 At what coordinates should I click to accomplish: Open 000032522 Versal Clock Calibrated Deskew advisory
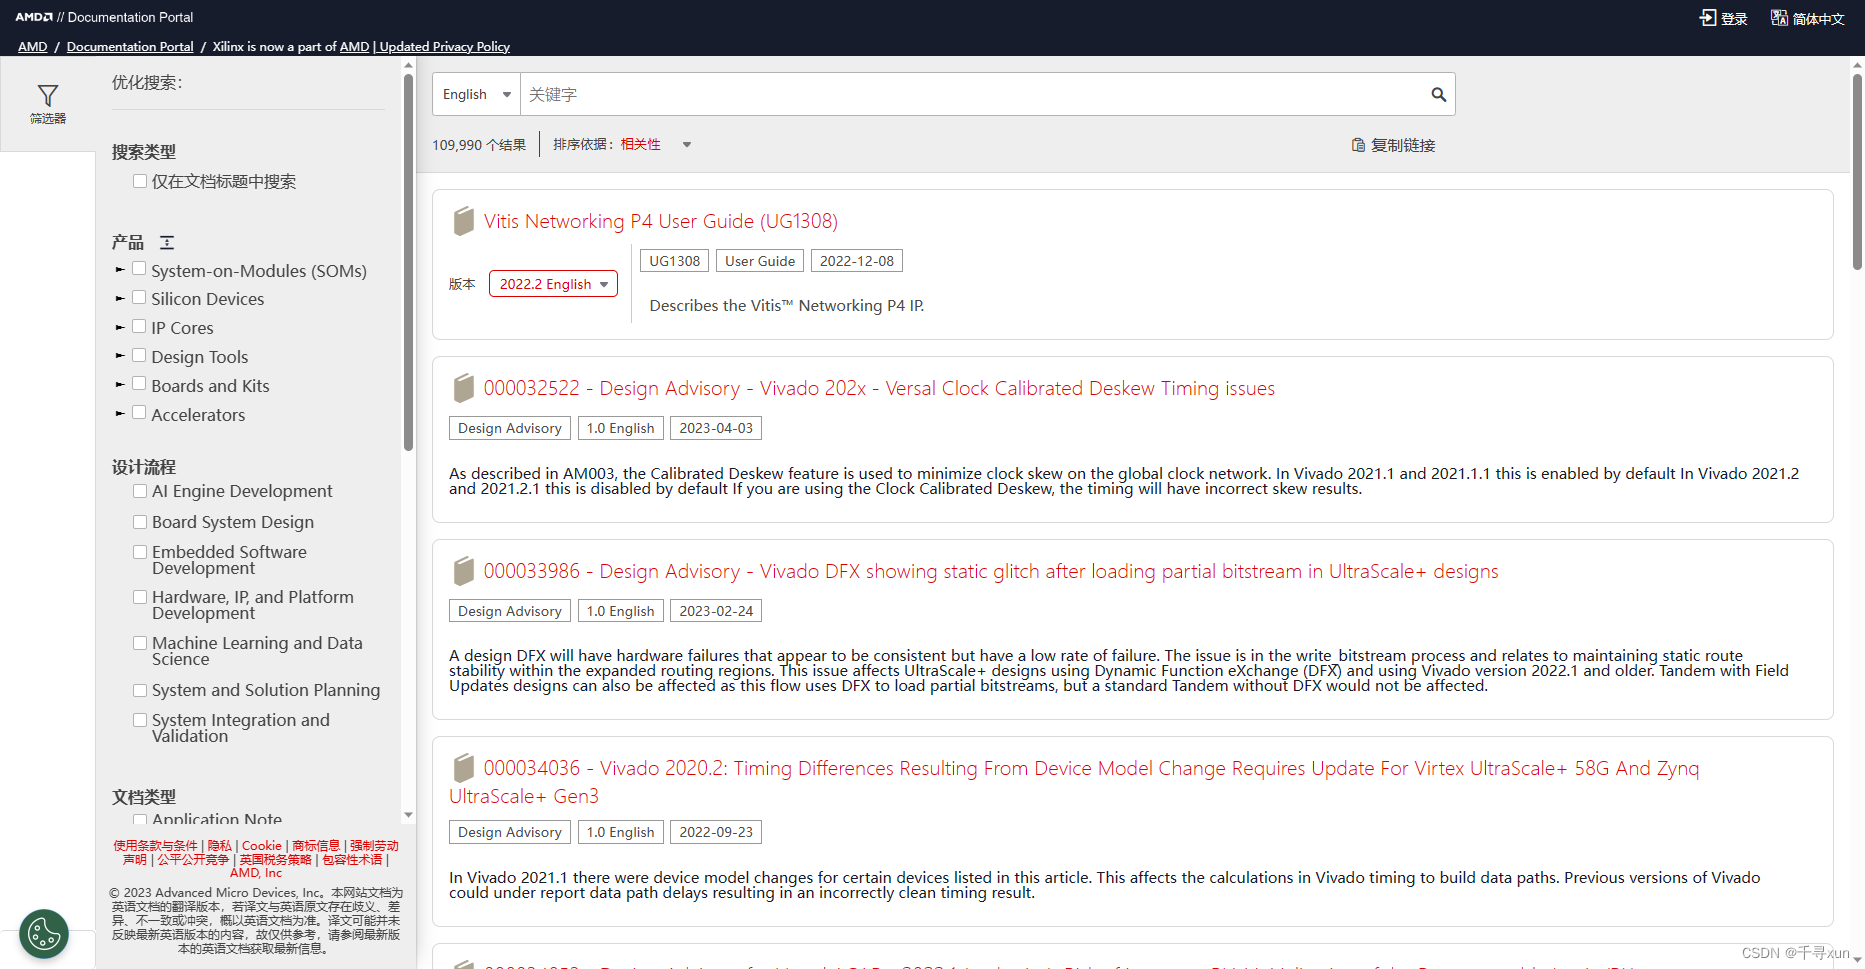point(879,388)
